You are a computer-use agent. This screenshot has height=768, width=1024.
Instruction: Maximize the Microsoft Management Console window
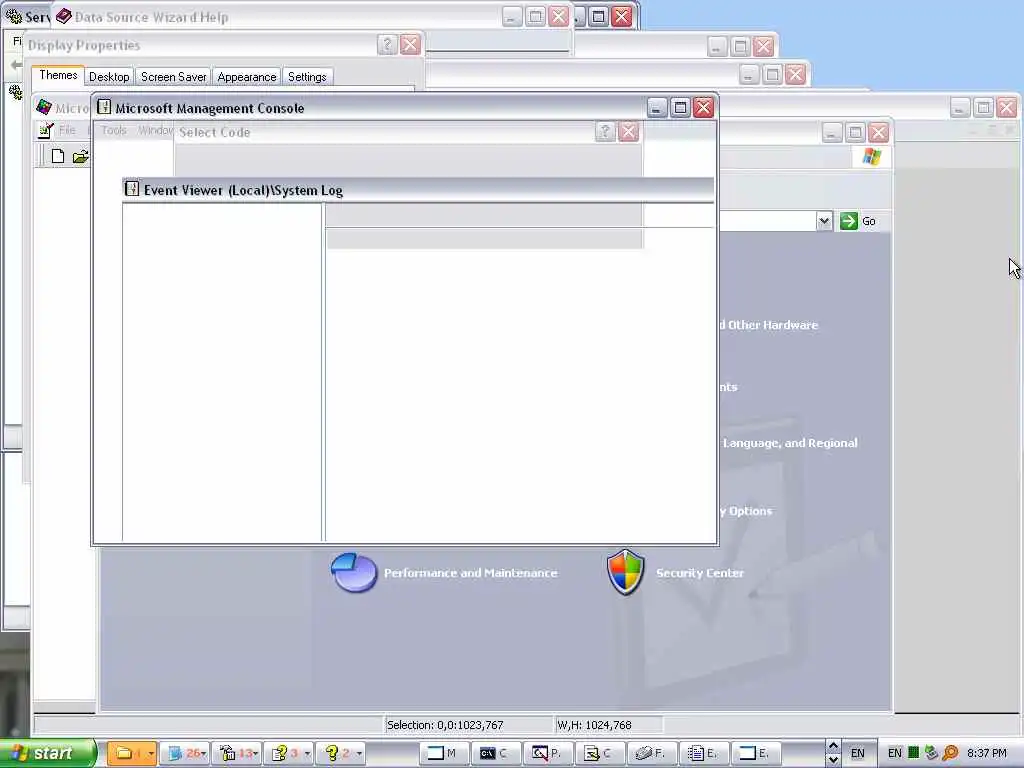(680, 107)
